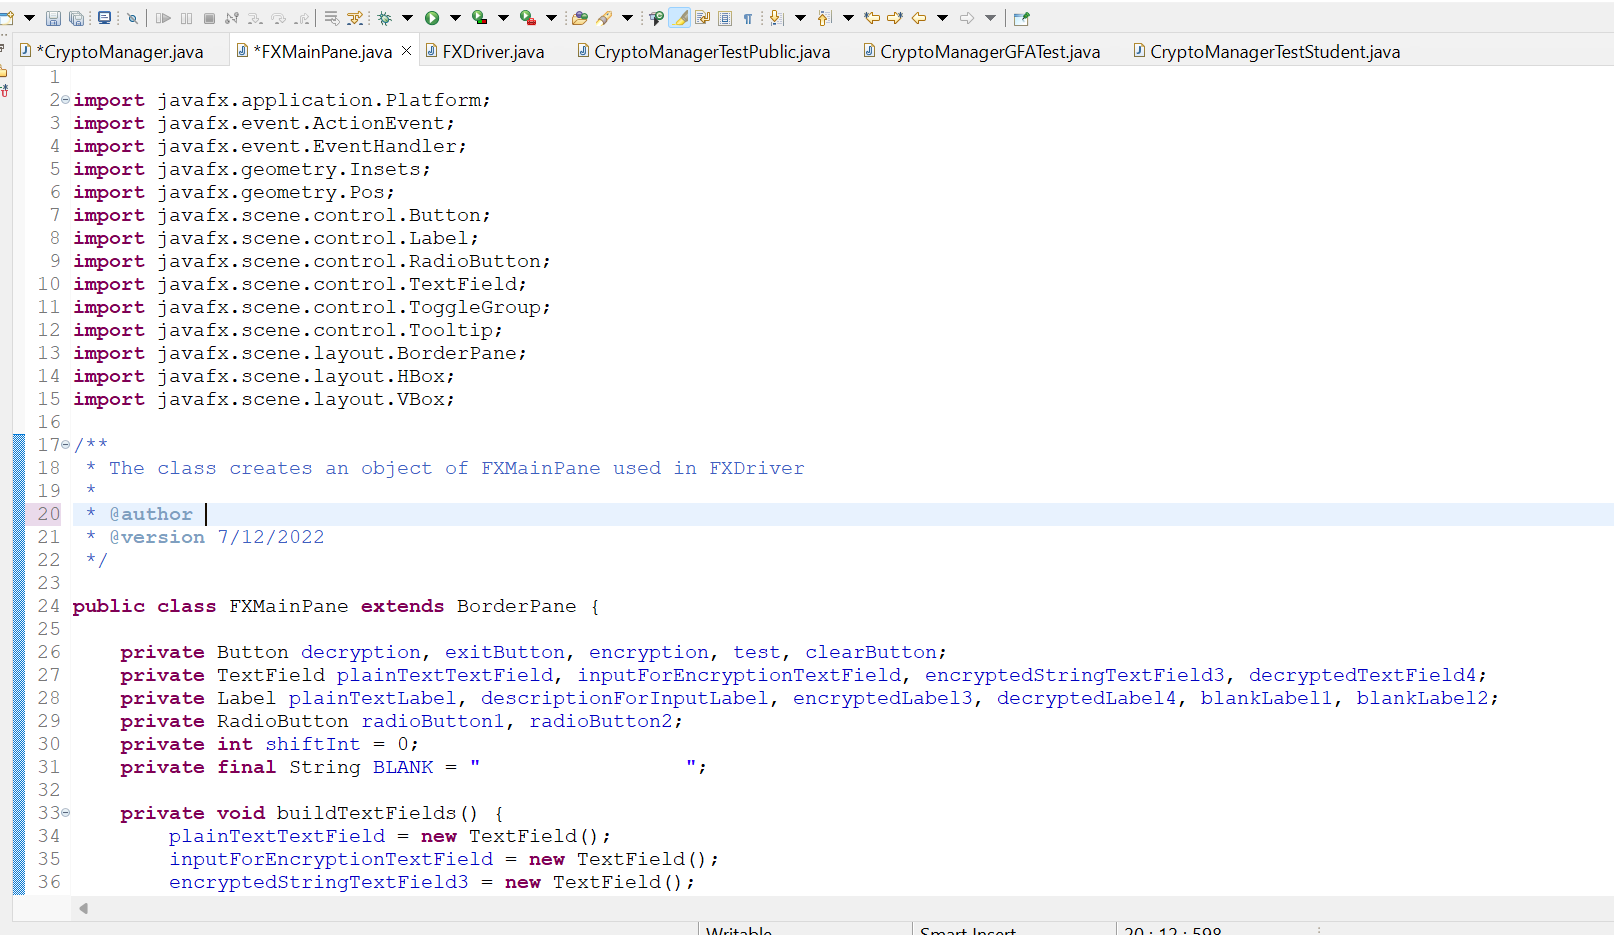Toggle Show Whitespace Characters pilcrow

pyautogui.click(x=747, y=19)
